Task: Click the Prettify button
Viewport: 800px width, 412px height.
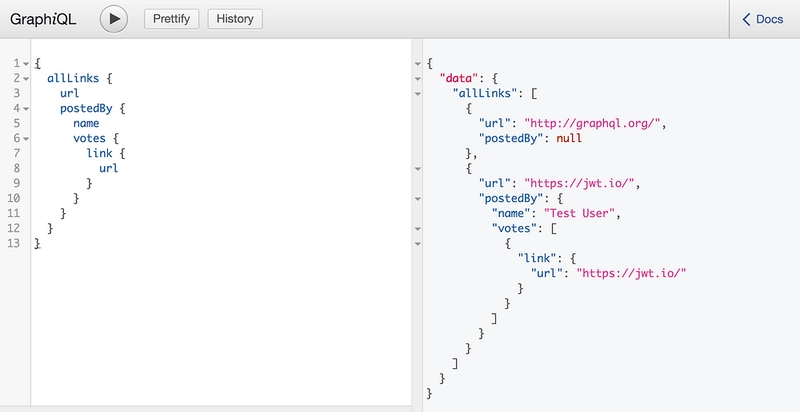Action: tap(172, 18)
